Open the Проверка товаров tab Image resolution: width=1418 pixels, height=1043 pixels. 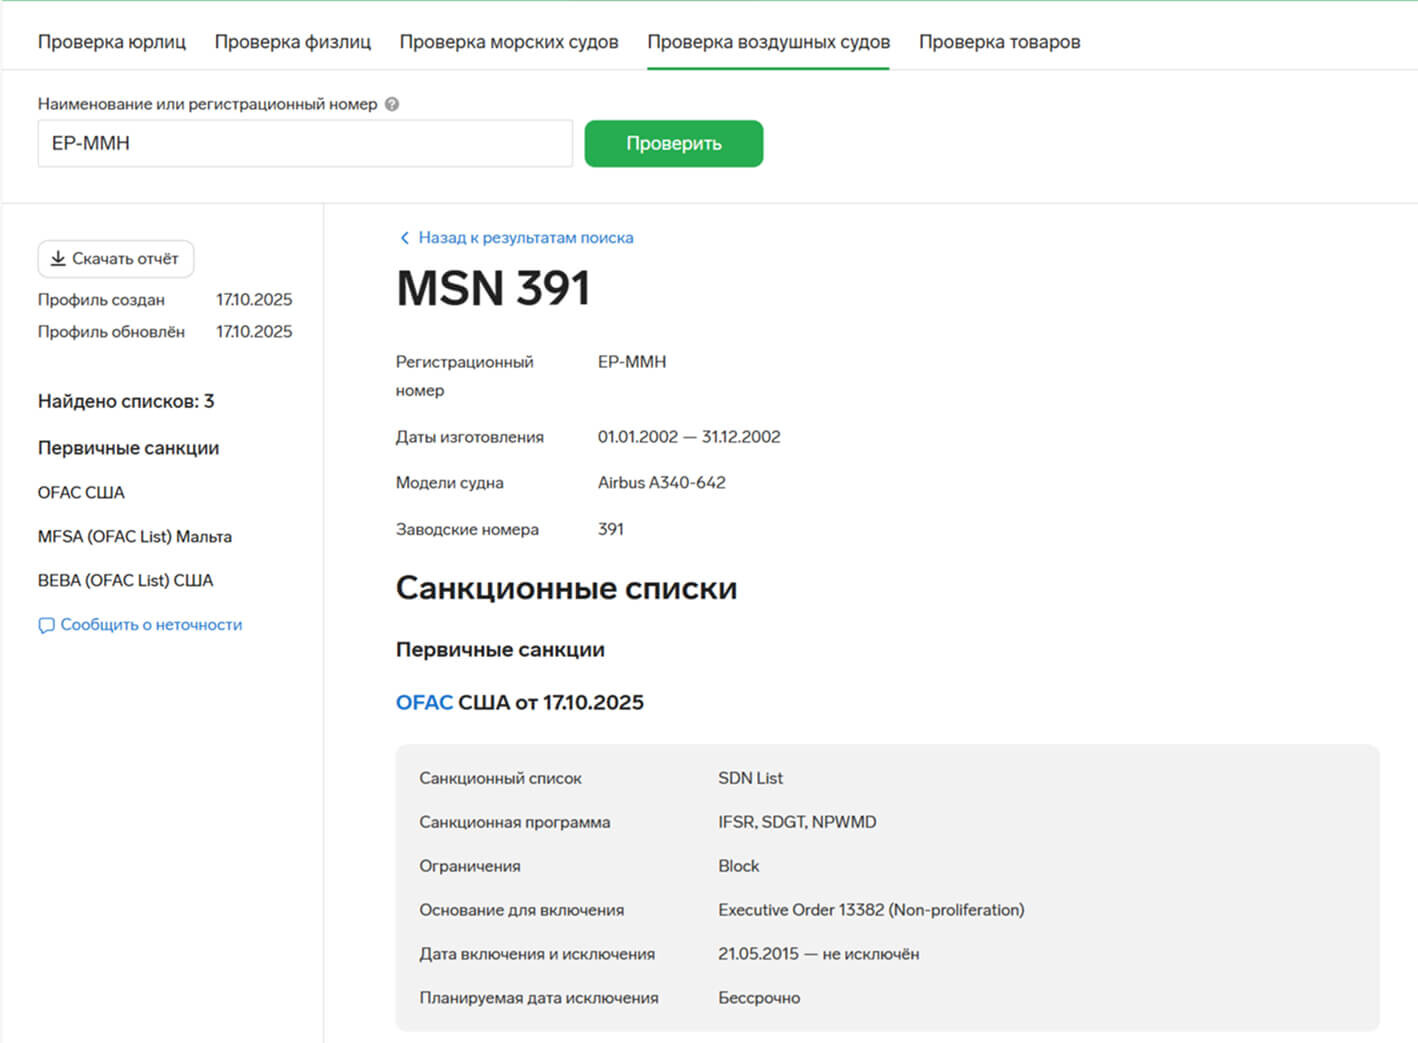[999, 42]
